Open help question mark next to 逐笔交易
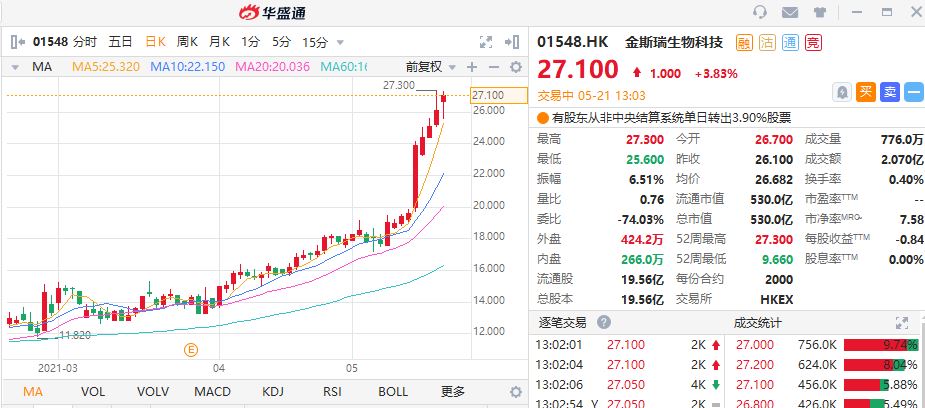Screen dimensions: 925x408 click(x=603, y=323)
